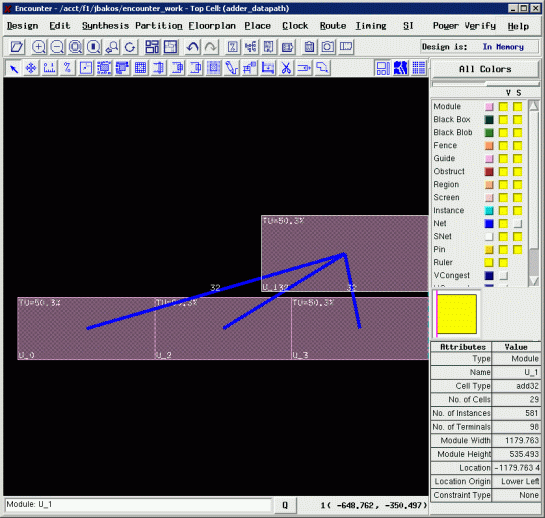
Task: Select the move cross-arrows tool
Action: [31, 68]
